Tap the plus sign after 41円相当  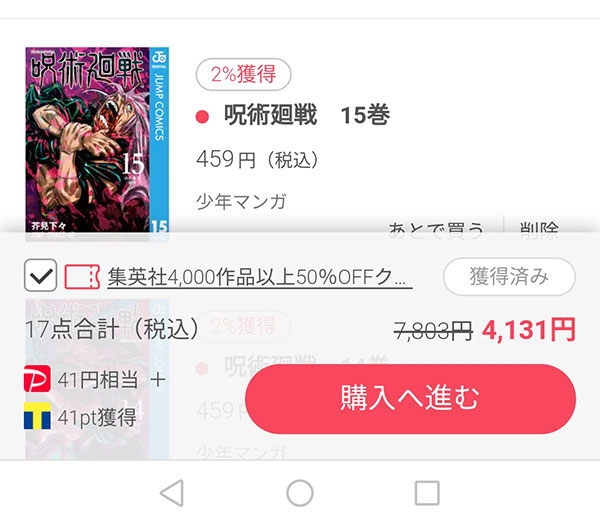pos(158,380)
